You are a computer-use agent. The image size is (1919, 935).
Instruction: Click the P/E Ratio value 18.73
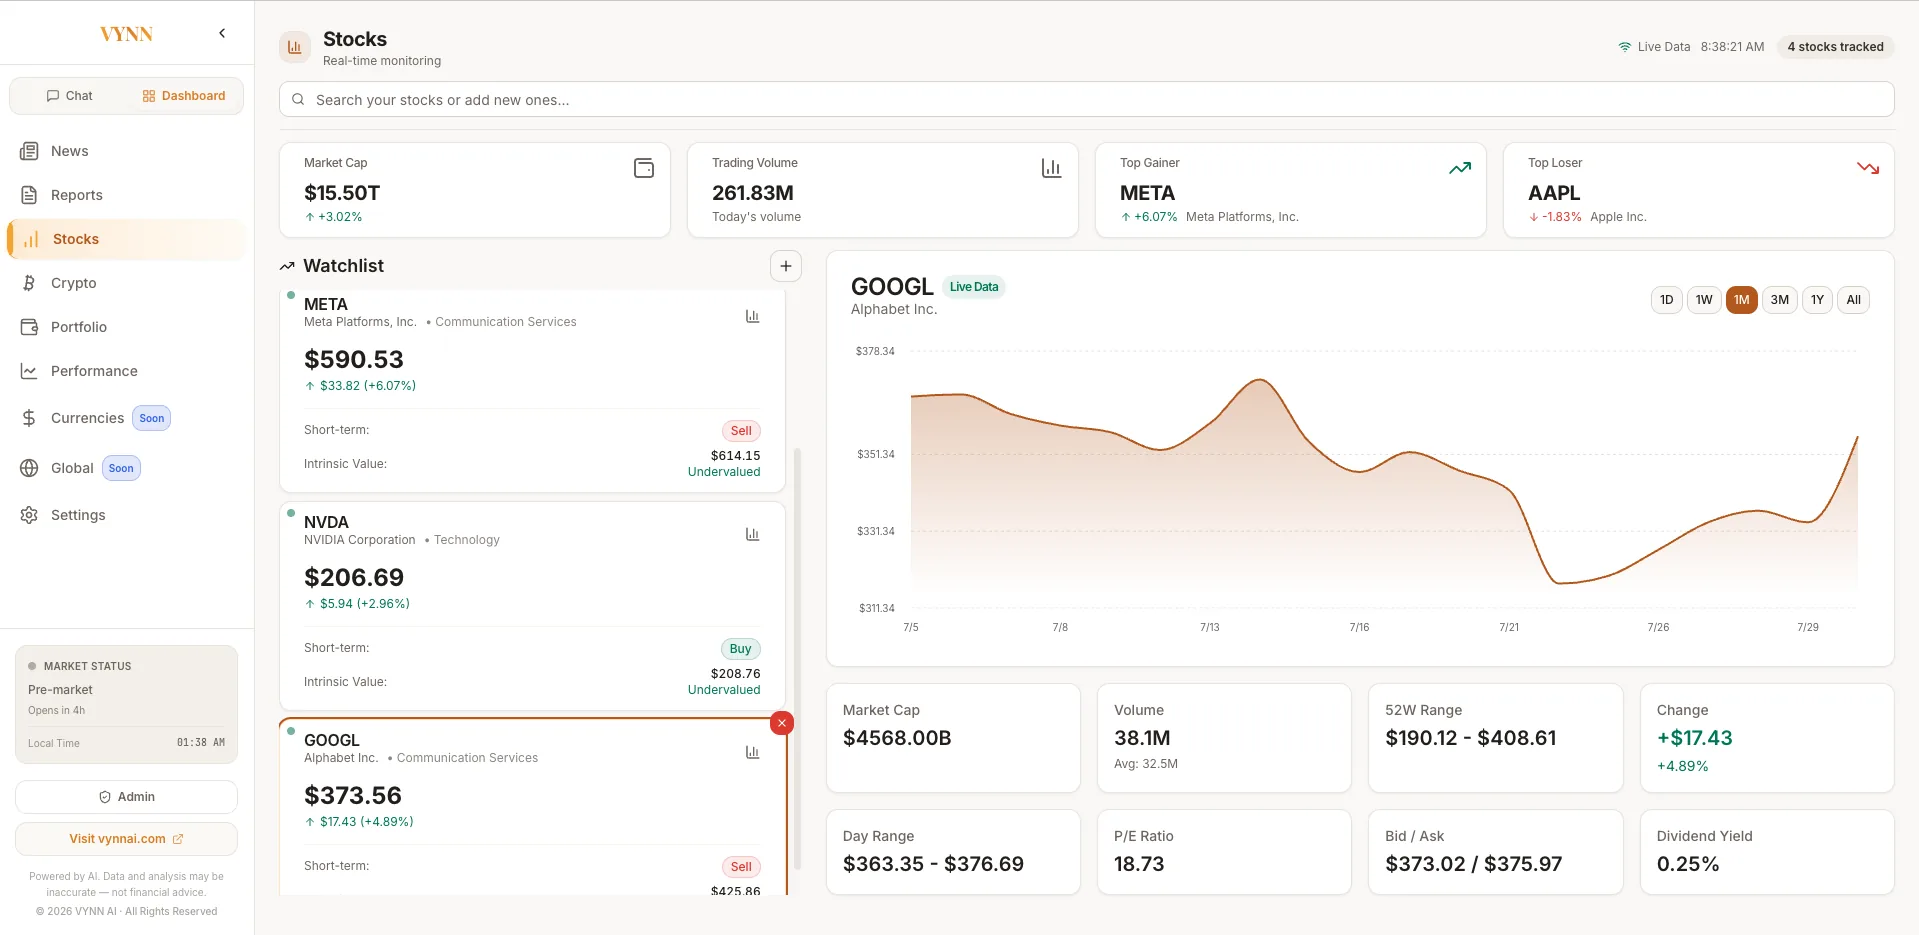tap(1139, 864)
